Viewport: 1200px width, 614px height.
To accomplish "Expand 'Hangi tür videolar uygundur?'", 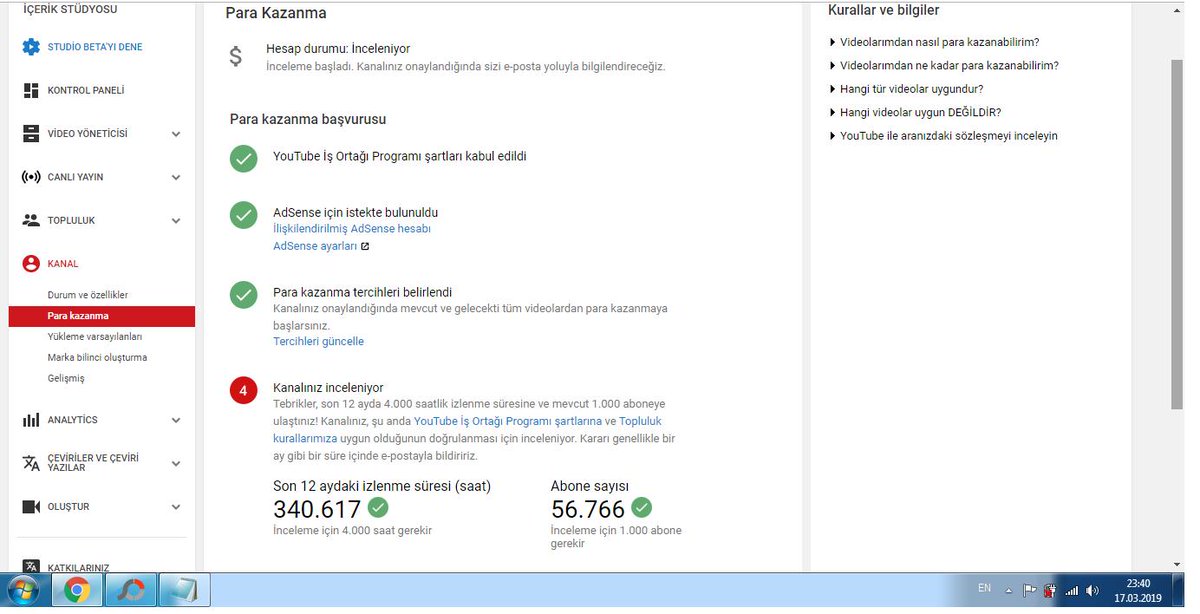I will (906, 89).
